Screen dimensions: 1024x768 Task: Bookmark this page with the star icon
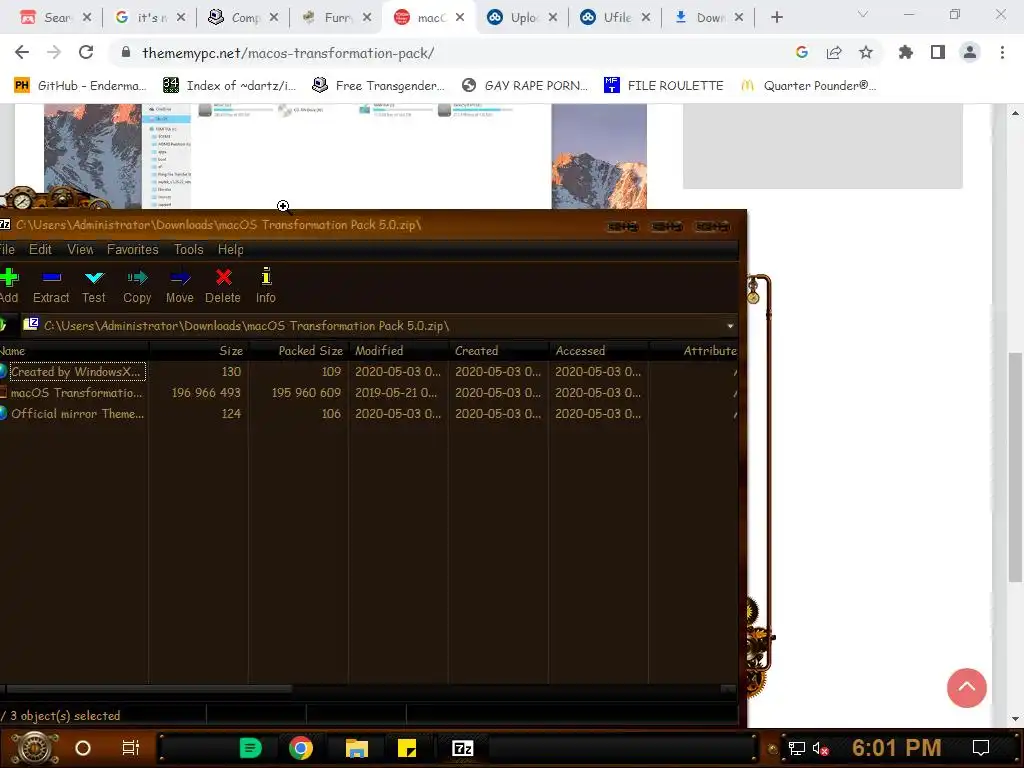coord(866,52)
